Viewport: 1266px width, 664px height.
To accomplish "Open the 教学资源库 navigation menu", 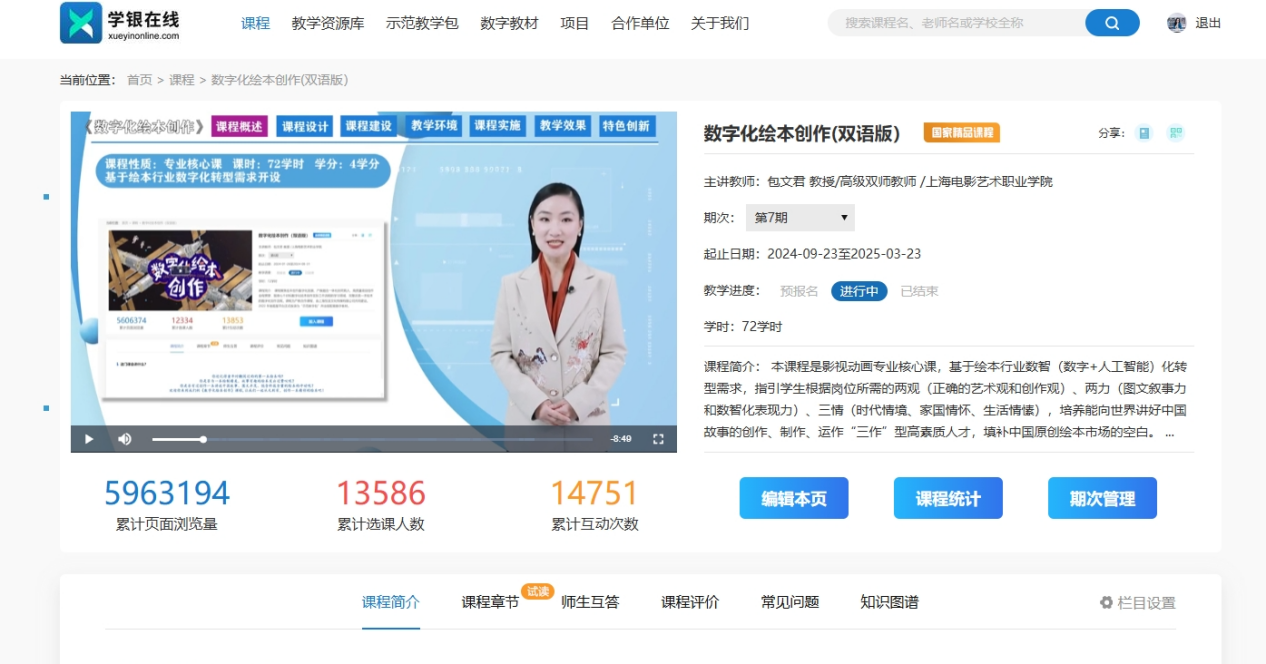I will (x=328, y=23).
